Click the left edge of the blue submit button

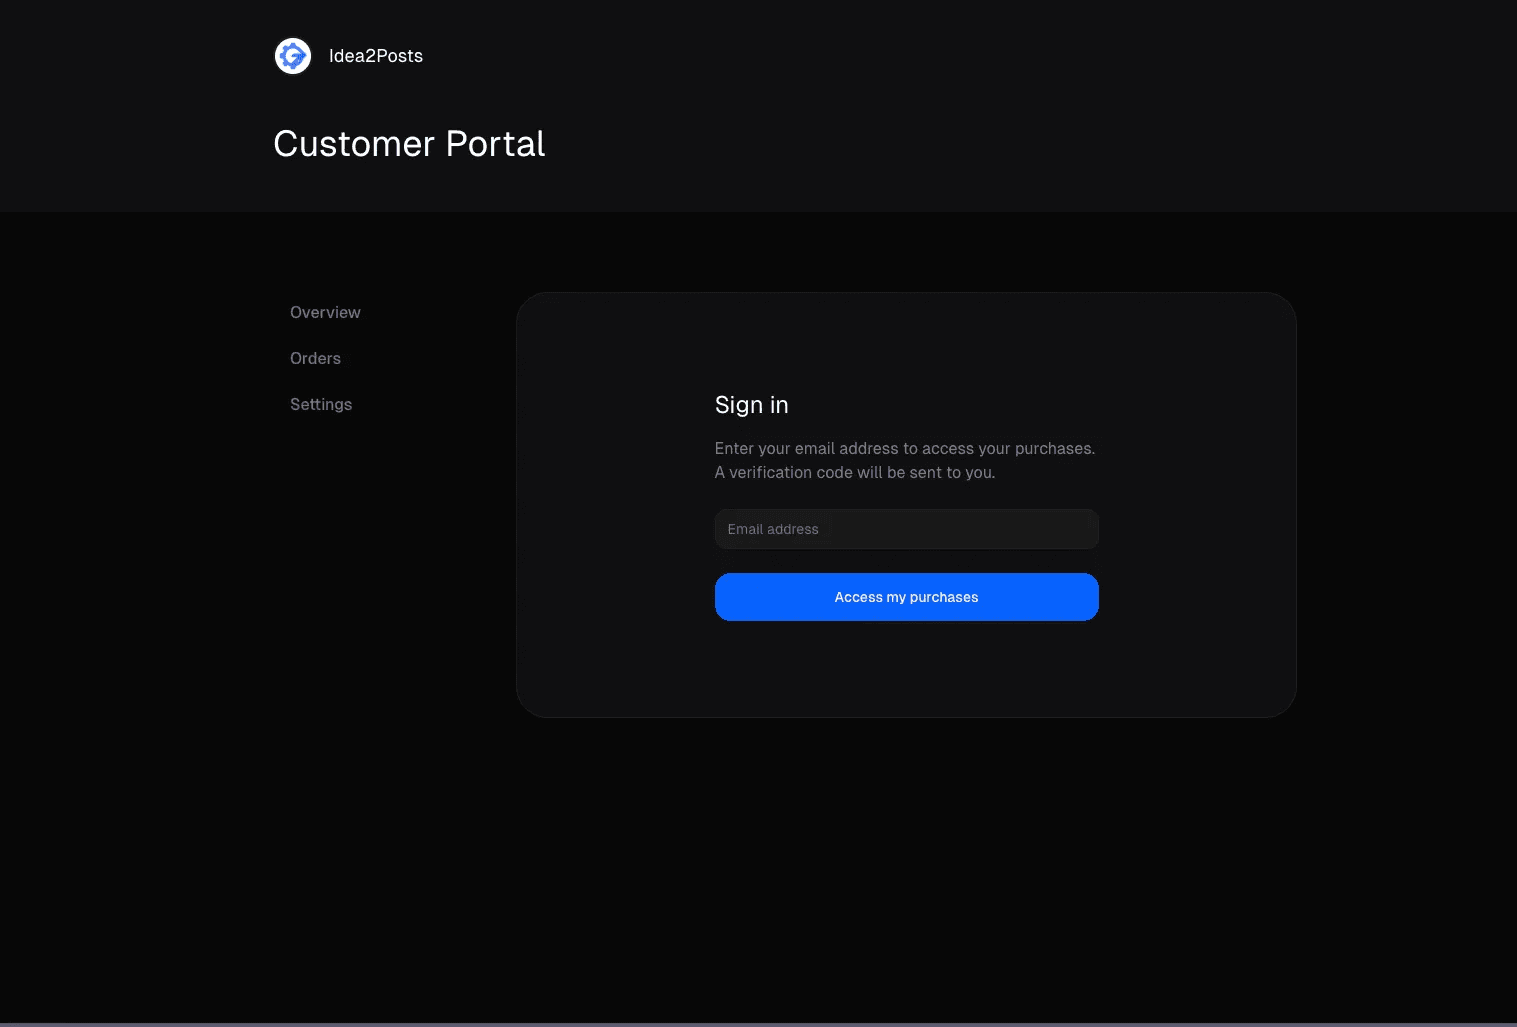pyautogui.click(x=730, y=597)
